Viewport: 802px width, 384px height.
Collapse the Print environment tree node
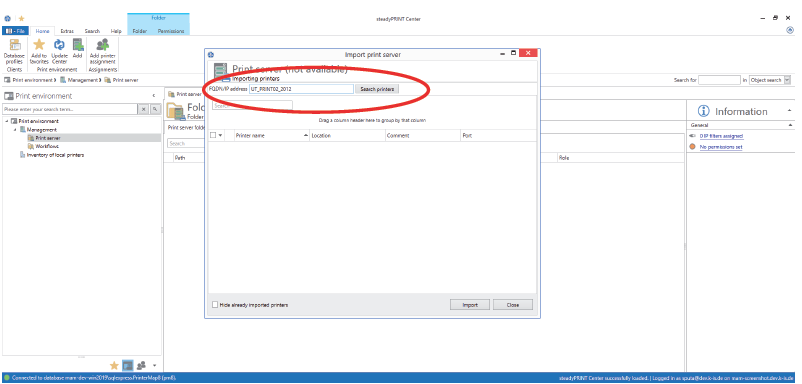(7, 121)
